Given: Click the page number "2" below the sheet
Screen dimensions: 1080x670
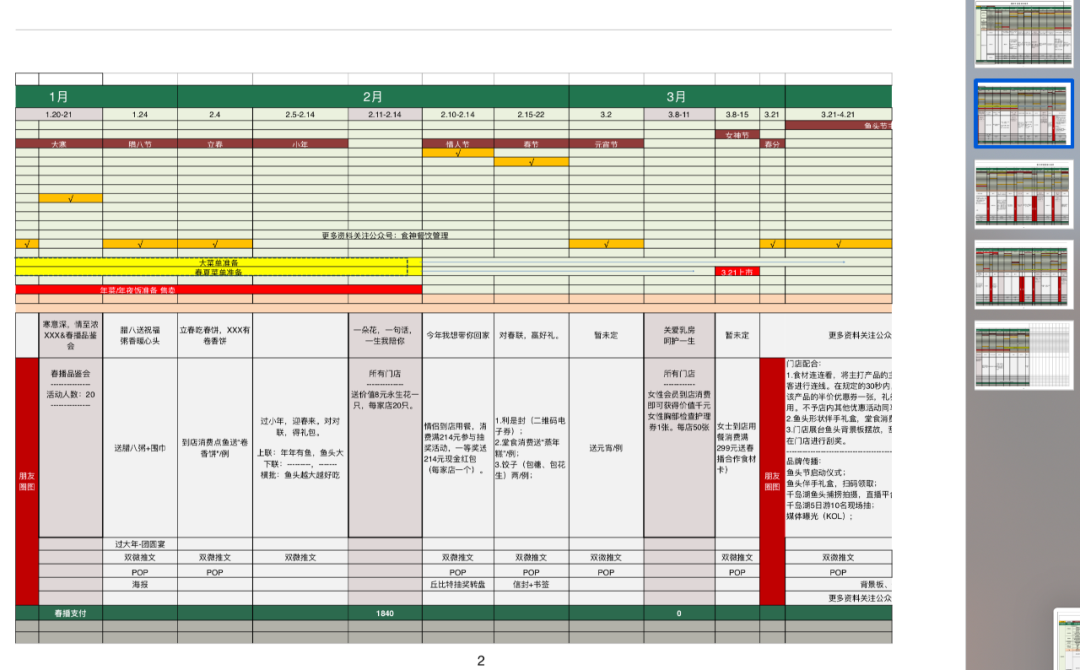Looking at the screenshot, I should tap(481, 661).
